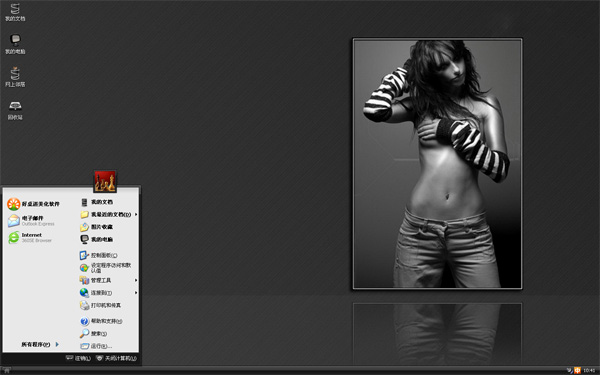Expand the 连接到 submenu arrow

[x=136, y=293]
